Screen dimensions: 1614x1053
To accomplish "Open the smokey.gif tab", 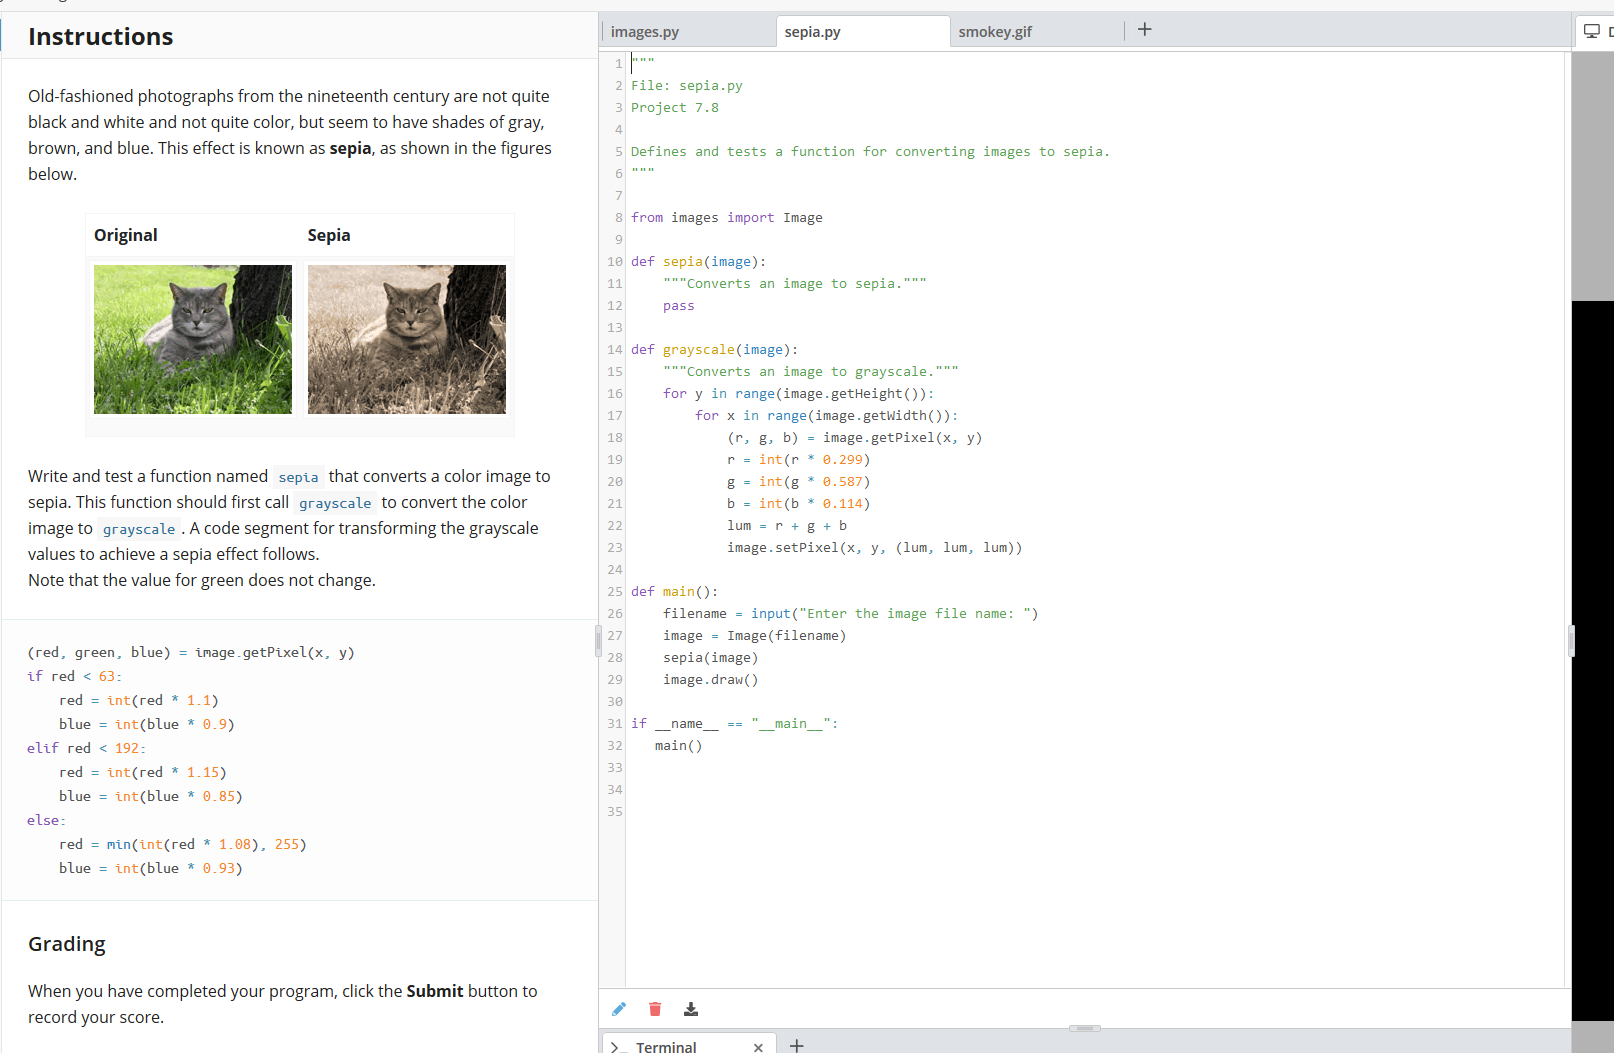I will coord(995,31).
